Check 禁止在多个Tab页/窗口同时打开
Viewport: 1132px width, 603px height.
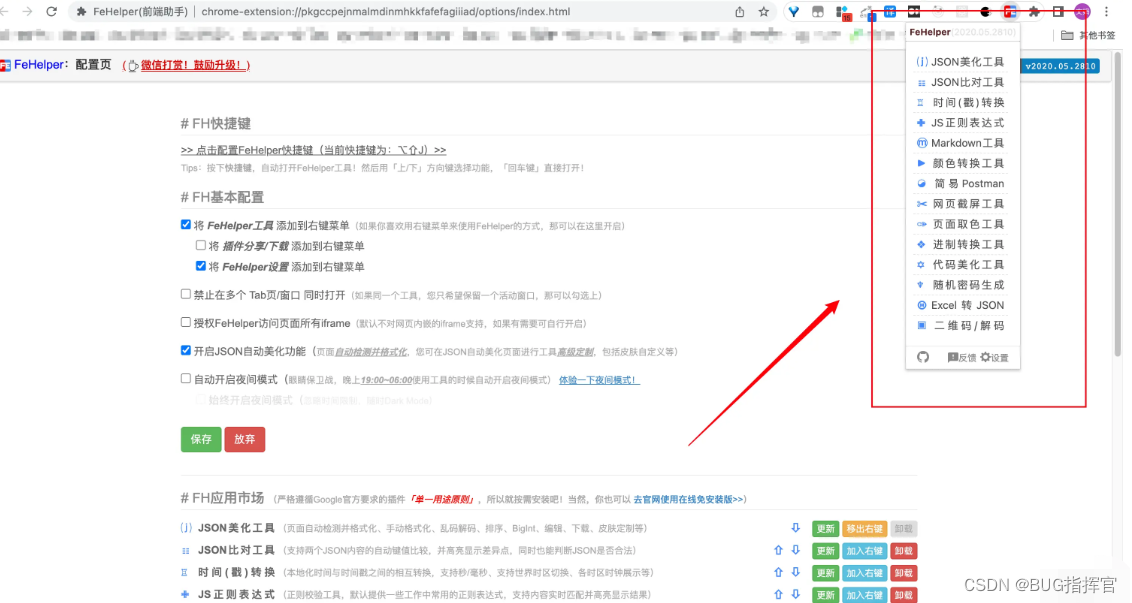(x=186, y=294)
